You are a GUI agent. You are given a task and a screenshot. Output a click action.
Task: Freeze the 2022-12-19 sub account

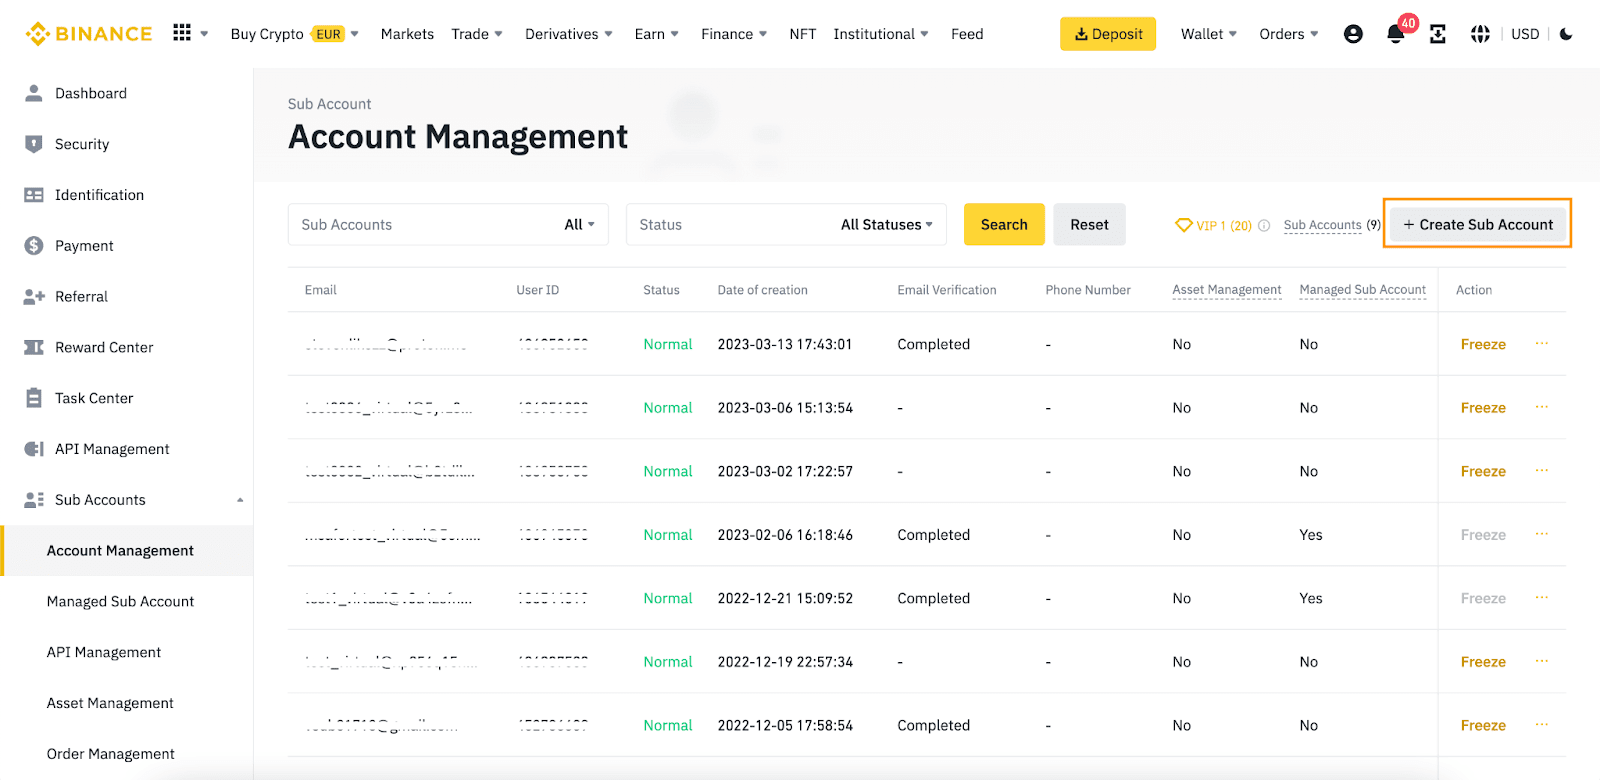point(1483,662)
